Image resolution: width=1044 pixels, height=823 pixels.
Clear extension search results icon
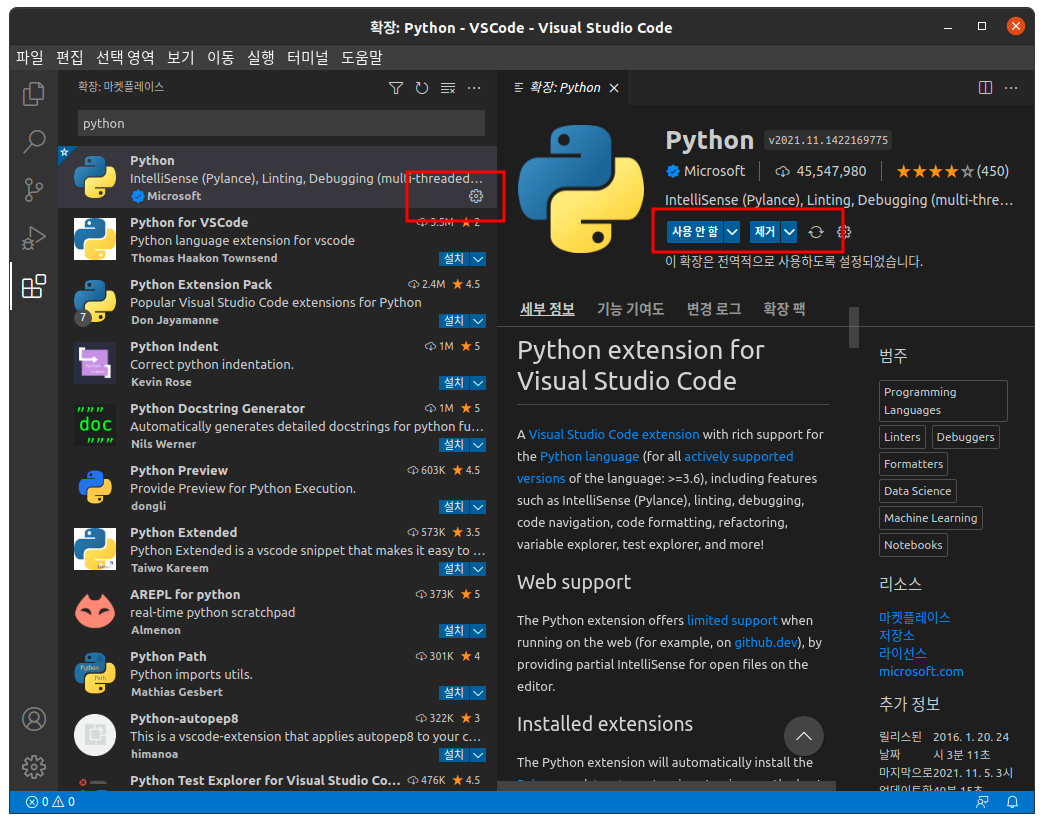[448, 88]
